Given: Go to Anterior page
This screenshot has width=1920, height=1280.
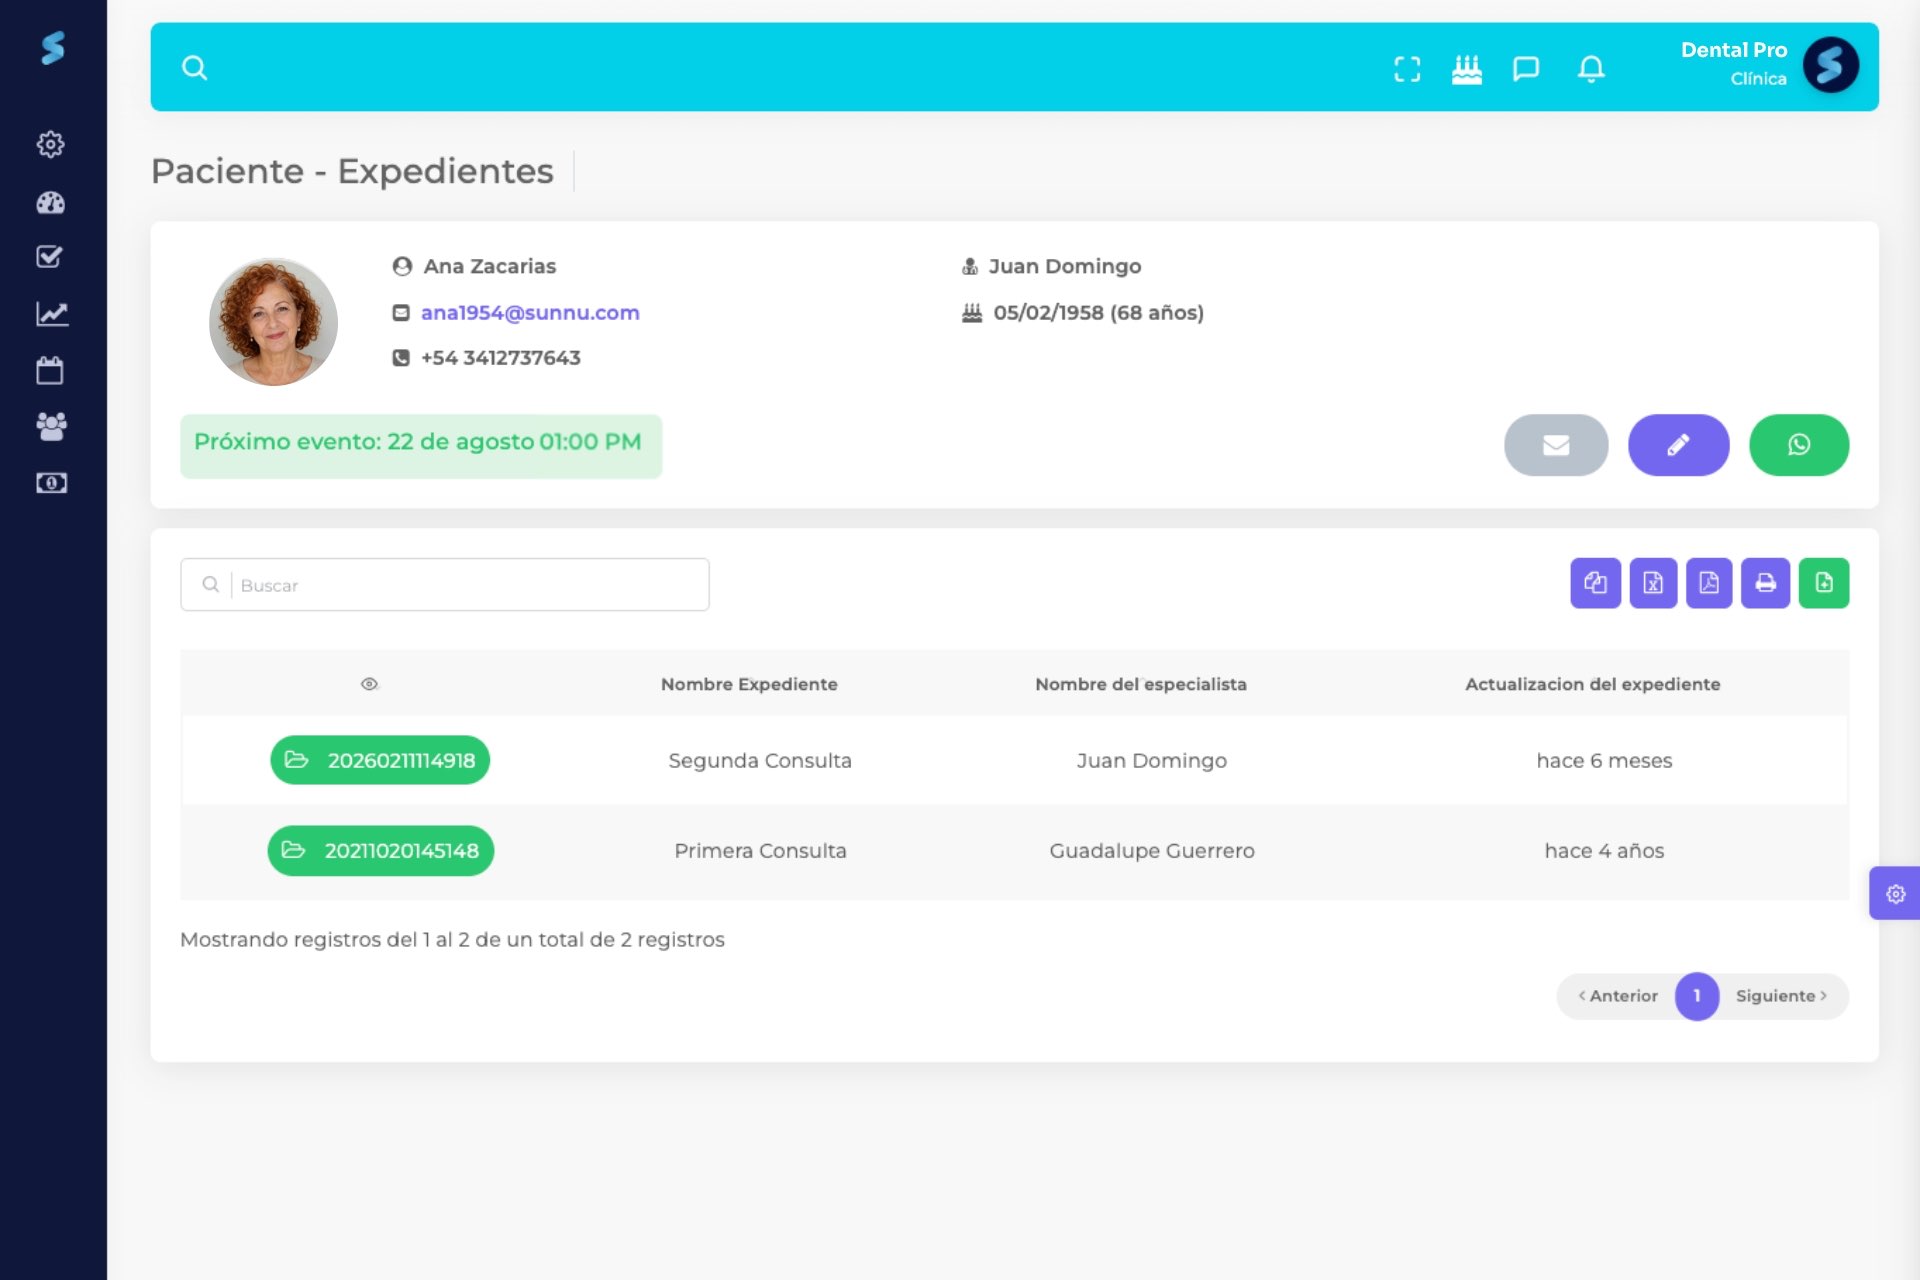Looking at the screenshot, I should click(x=1618, y=996).
